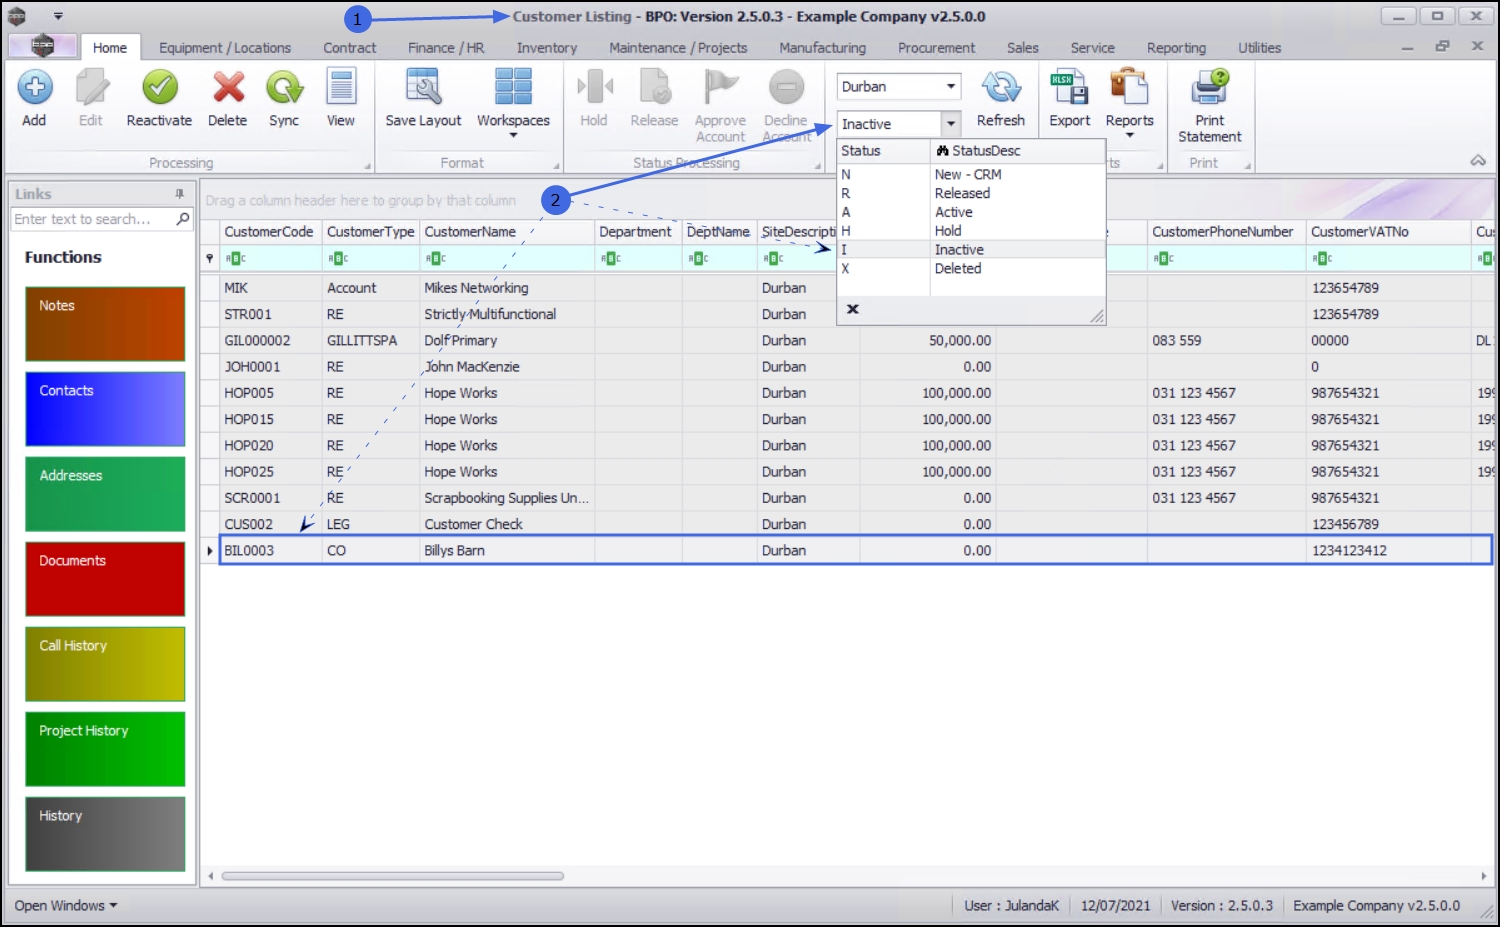
Task: Click the Links search text field
Action: pos(92,219)
